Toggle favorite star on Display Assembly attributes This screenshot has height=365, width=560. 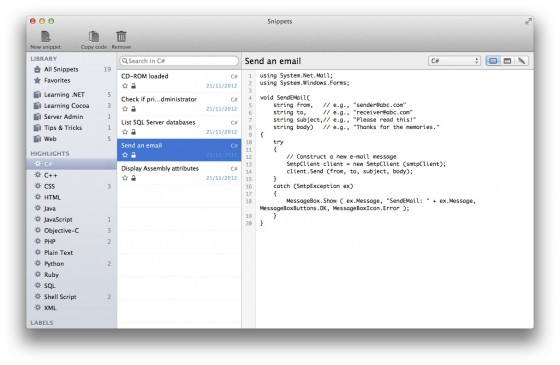click(x=125, y=178)
